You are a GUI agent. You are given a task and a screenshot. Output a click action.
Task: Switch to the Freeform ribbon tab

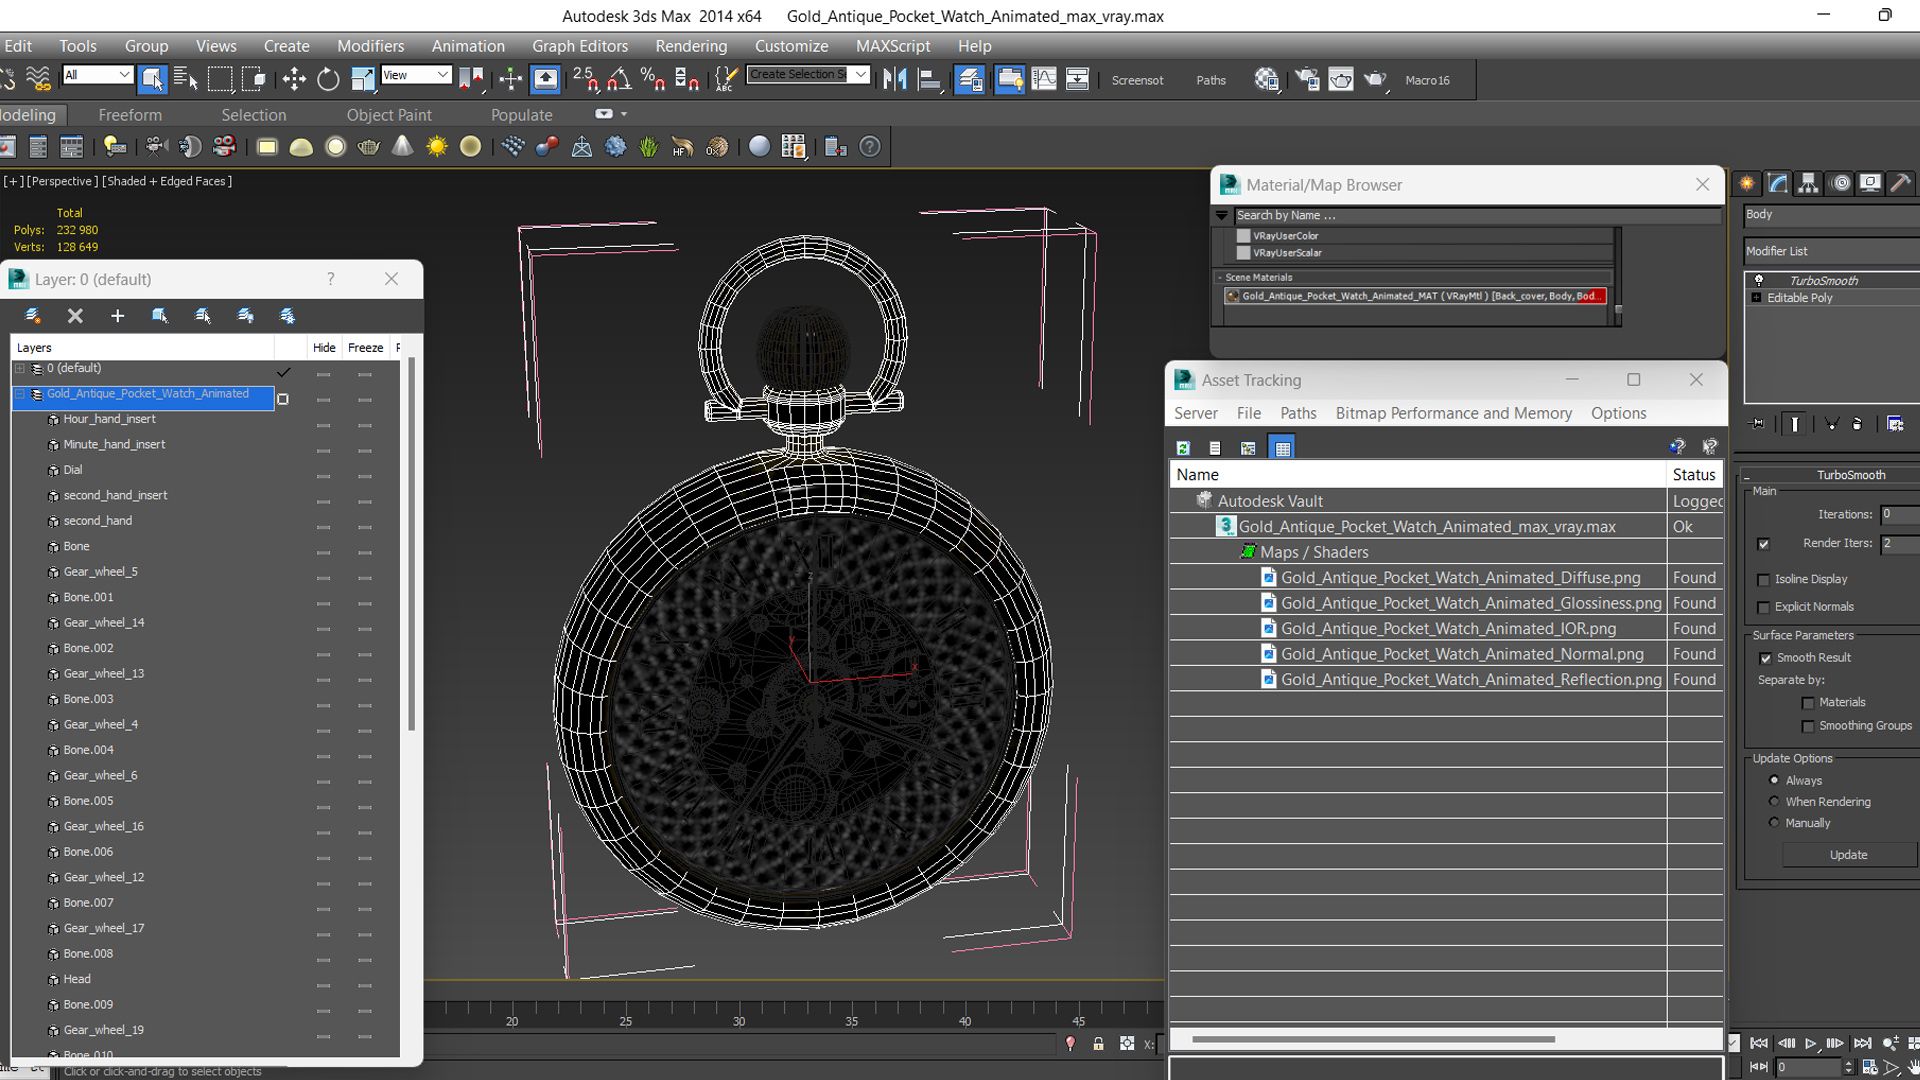(x=130, y=115)
